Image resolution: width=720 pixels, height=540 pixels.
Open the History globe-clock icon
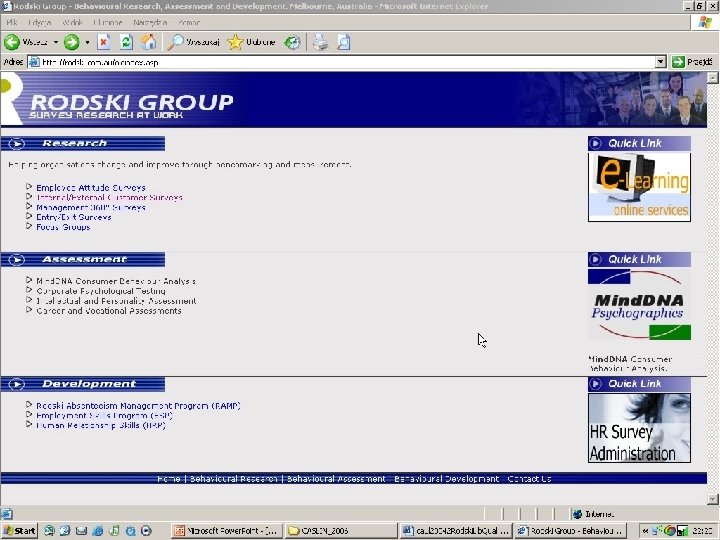[x=292, y=42]
